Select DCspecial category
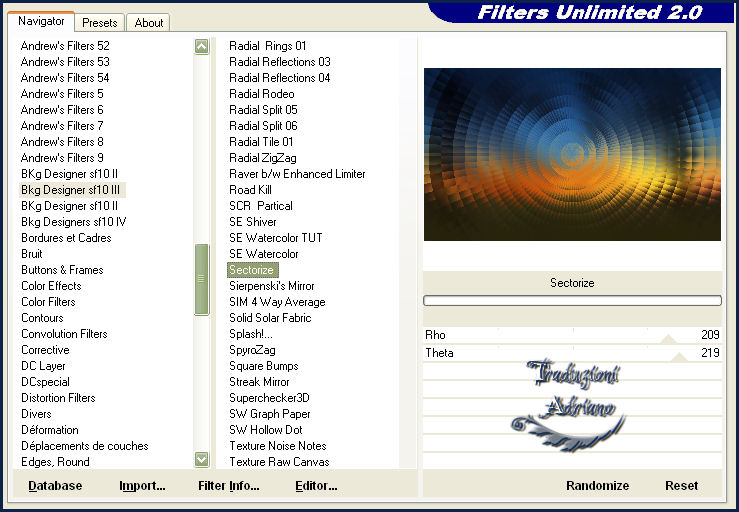739x512 pixels. 45,382
